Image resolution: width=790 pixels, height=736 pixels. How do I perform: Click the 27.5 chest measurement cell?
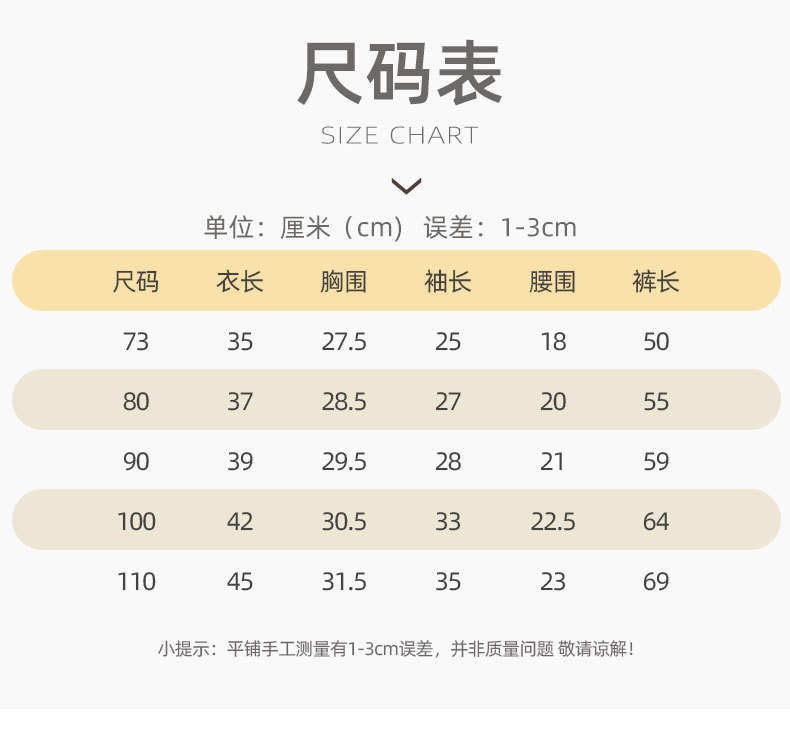(344, 342)
